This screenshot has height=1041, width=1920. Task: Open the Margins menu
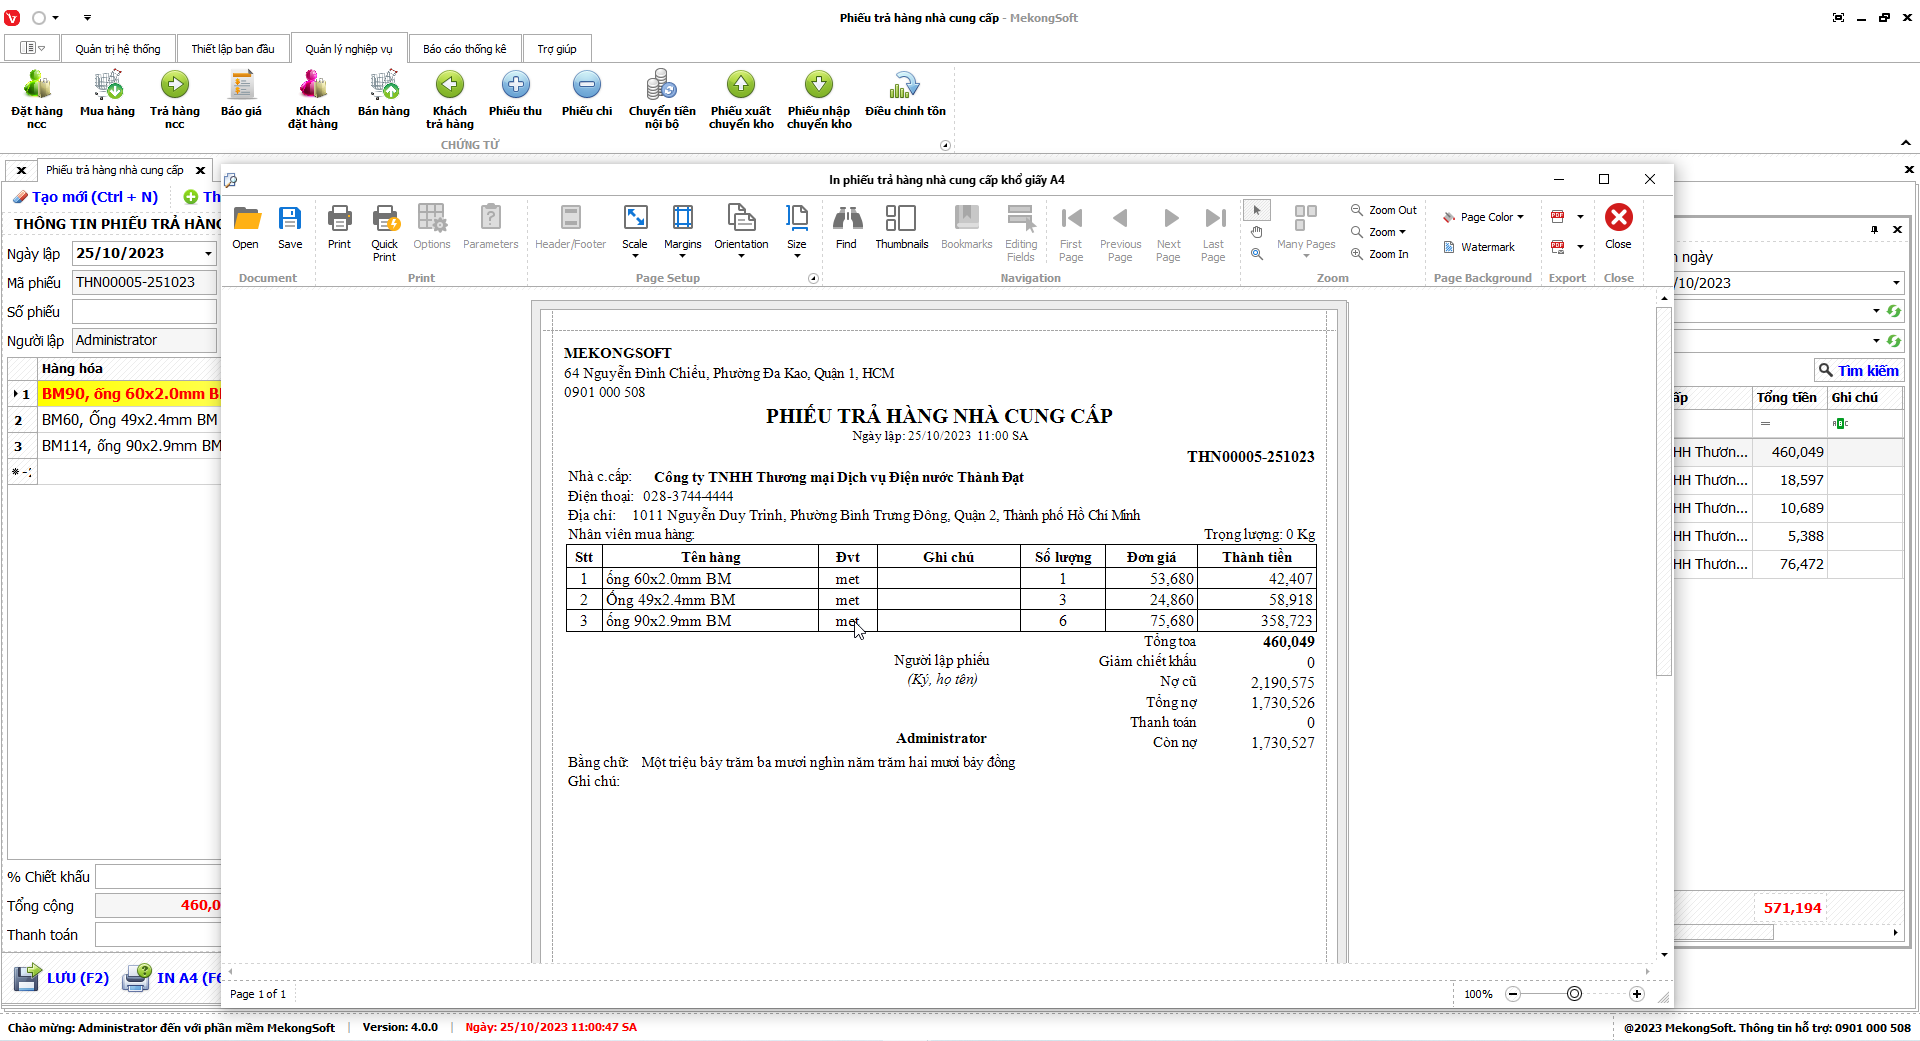tap(683, 231)
